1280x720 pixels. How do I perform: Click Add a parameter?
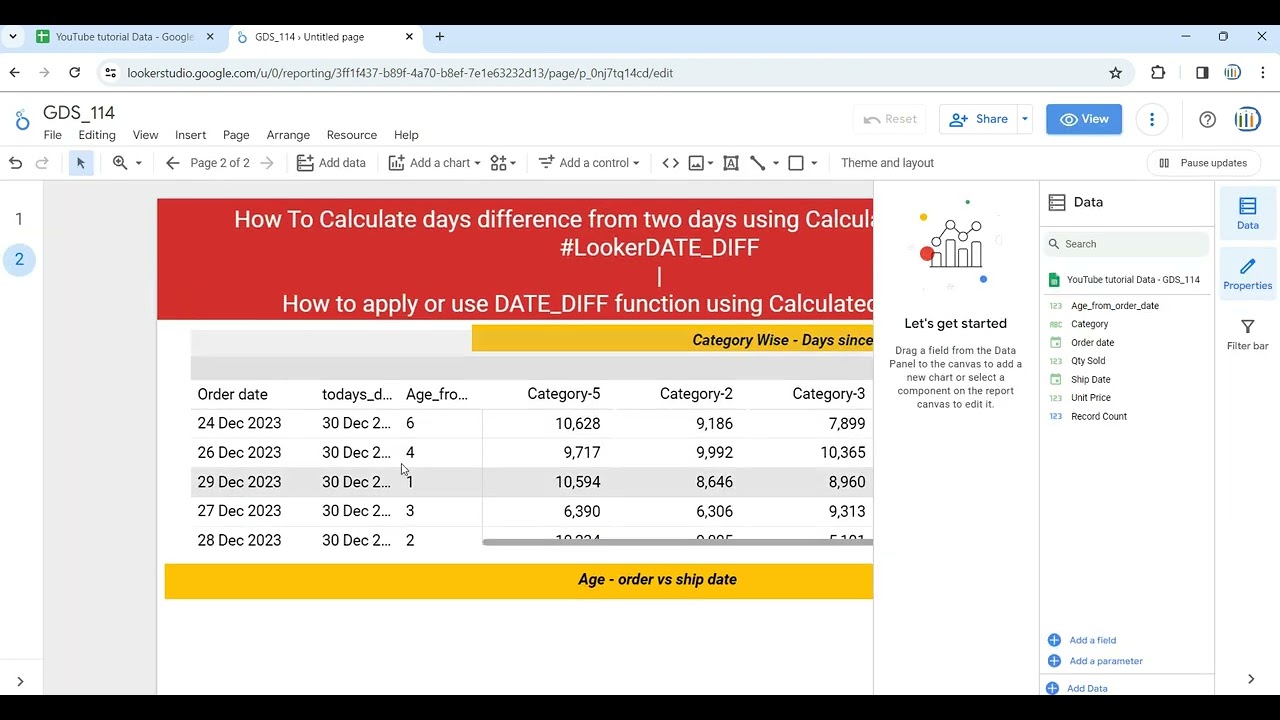pyautogui.click(x=1095, y=661)
